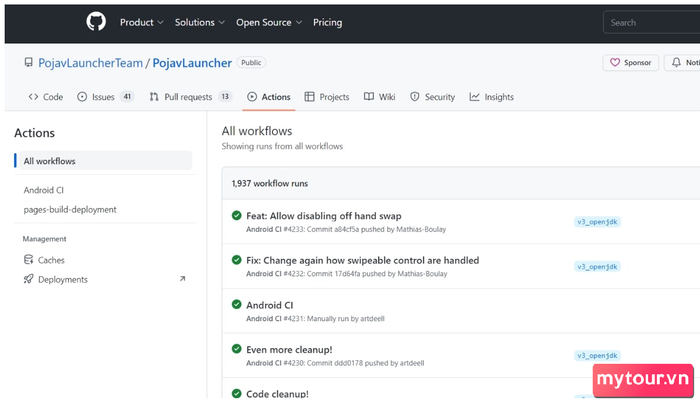700x405 pixels.
Task: Click success check icon for run #4230
Action: tap(237, 349)
